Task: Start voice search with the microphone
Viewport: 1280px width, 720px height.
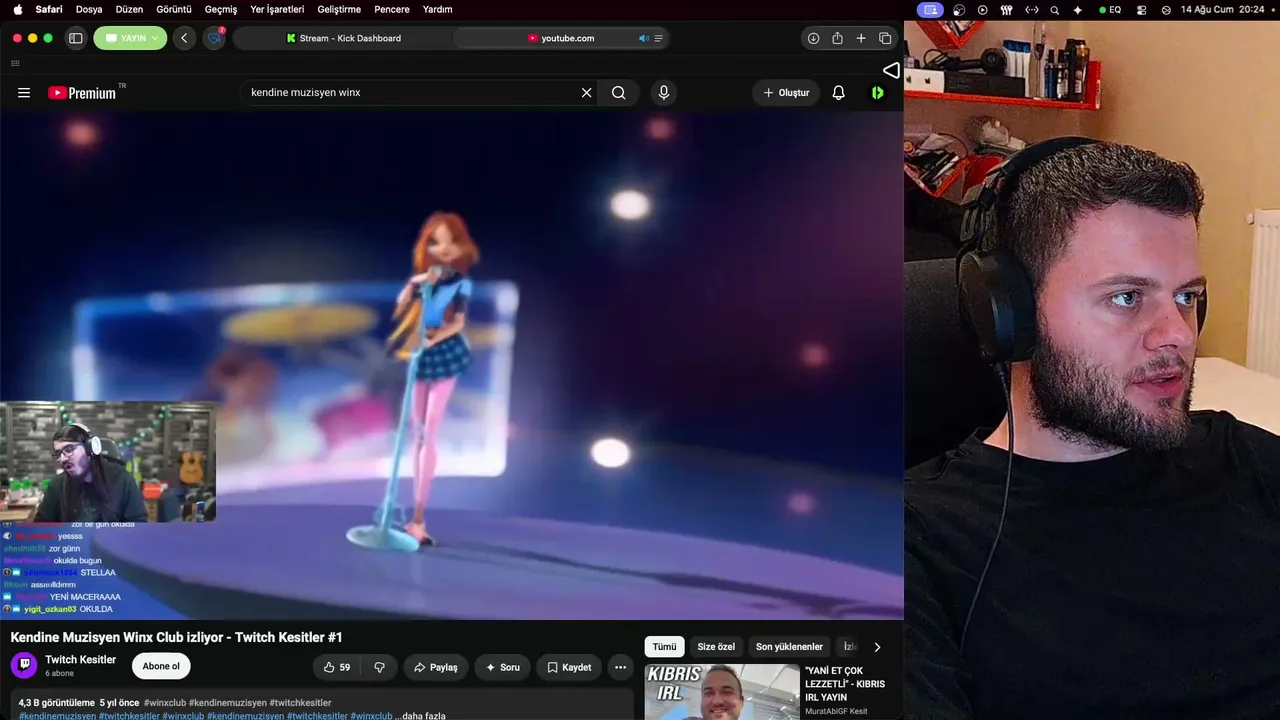Action: 663,93
